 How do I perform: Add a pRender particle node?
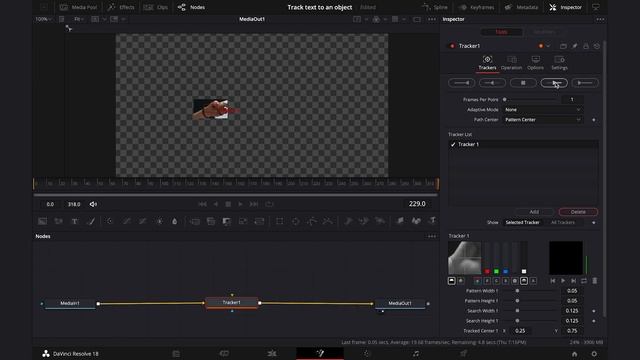[x=380, y=221]
